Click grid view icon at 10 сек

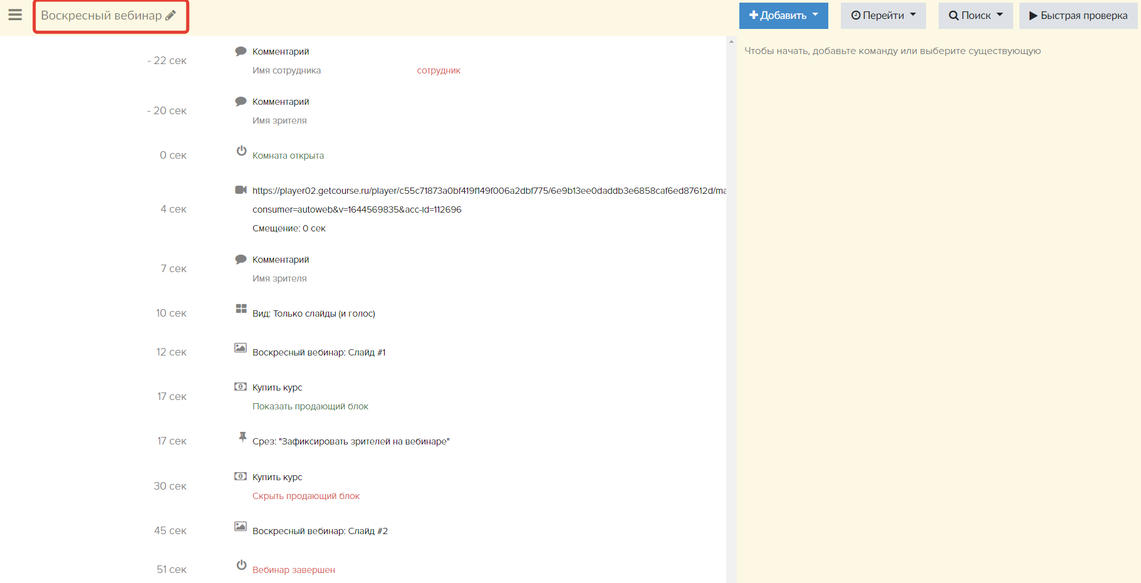(x=242, y=309)
